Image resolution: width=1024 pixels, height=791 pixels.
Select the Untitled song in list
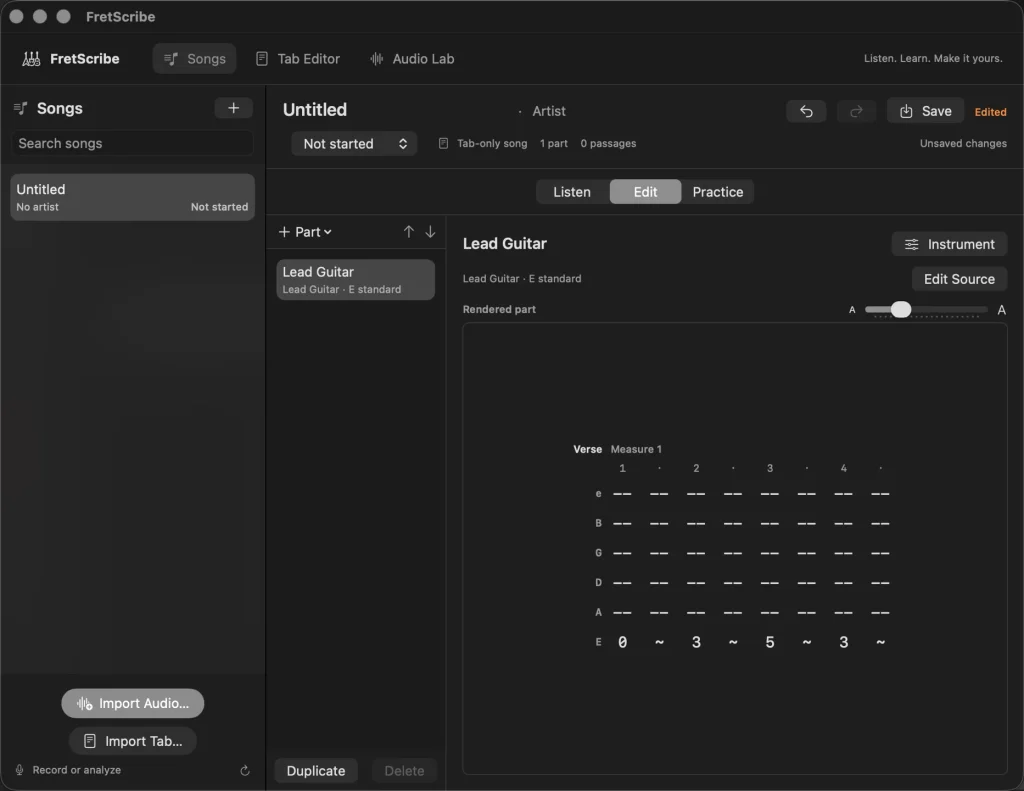(x=132, y=197)
